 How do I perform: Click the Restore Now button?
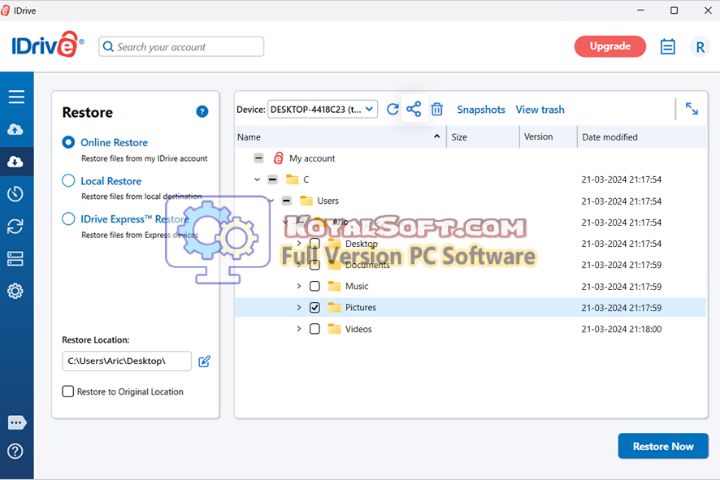point(663,446)
